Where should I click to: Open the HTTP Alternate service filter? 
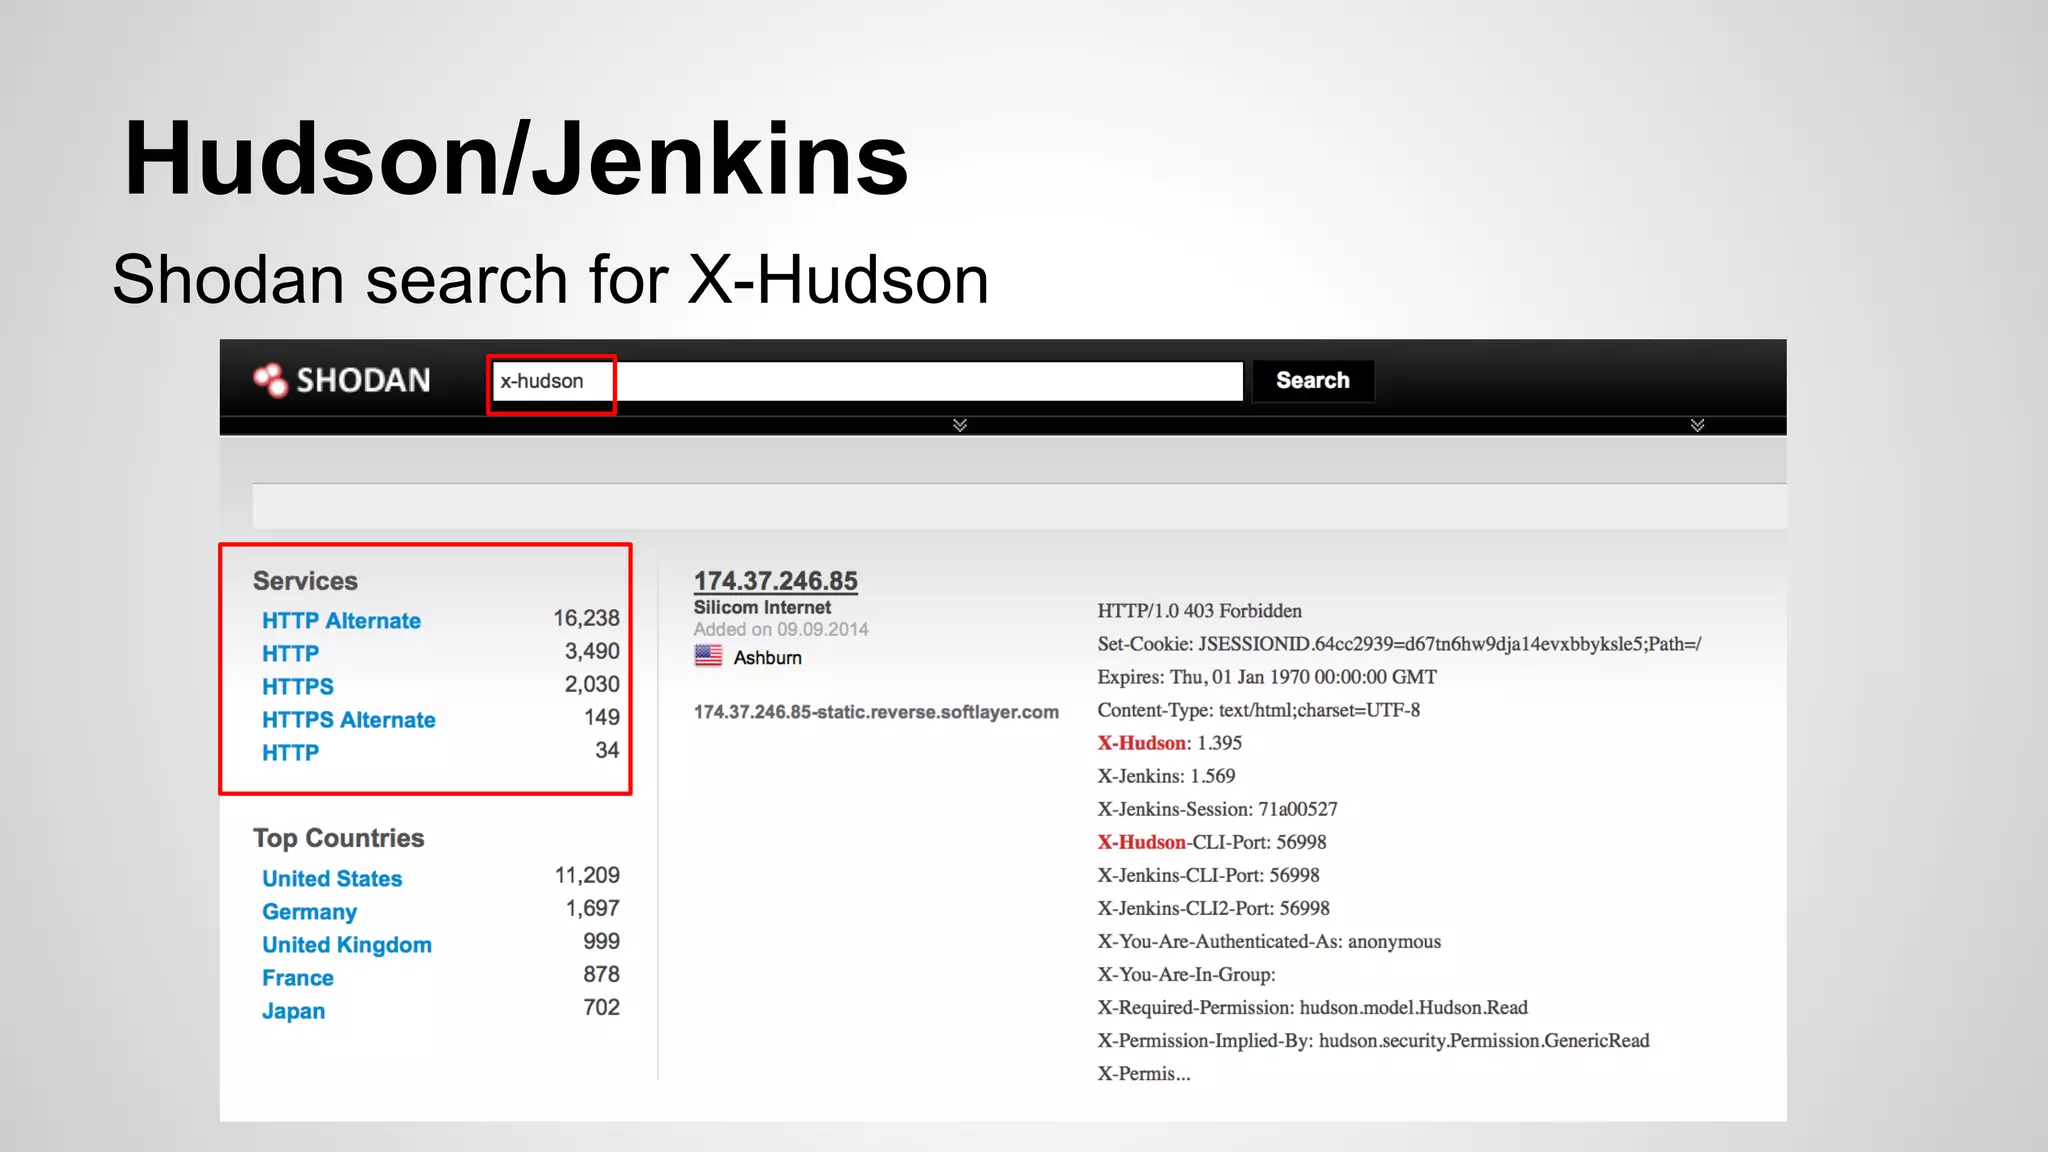click(x=341, y=620)
